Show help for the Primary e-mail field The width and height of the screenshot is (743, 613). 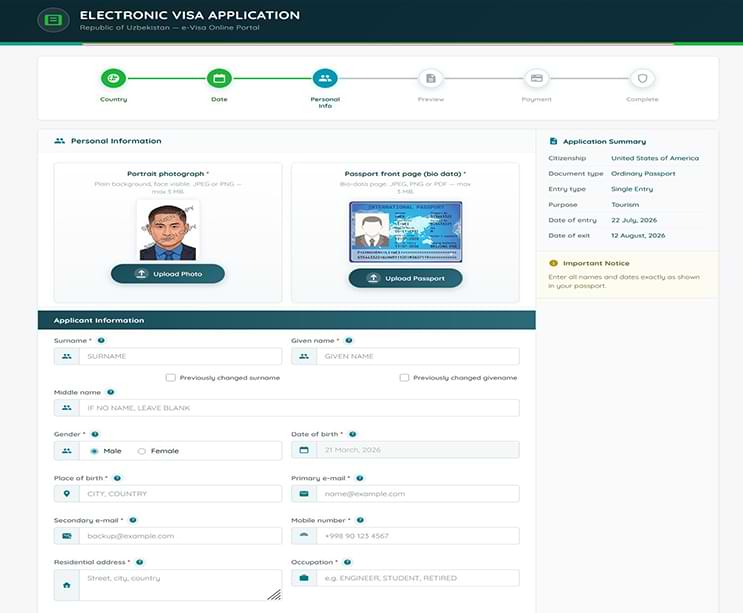point(360,478)
